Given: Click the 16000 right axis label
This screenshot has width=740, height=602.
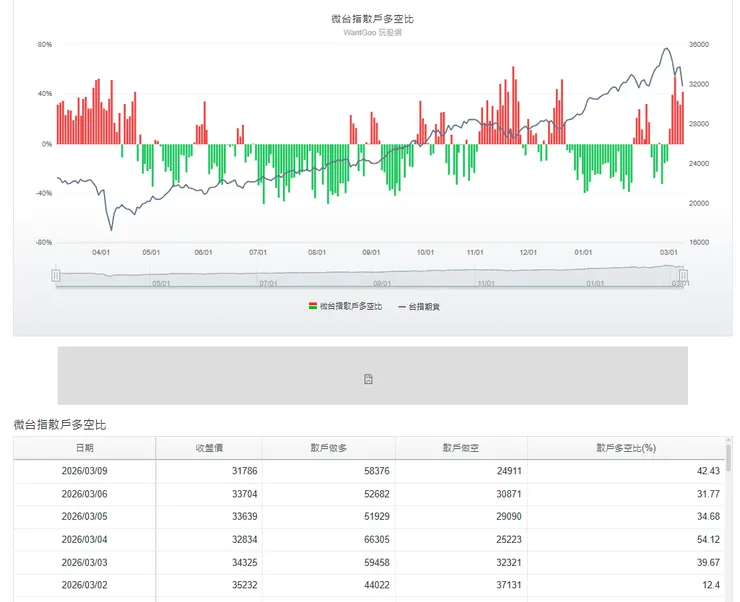Looking at the screenshot, I should (x=699, y=242).
